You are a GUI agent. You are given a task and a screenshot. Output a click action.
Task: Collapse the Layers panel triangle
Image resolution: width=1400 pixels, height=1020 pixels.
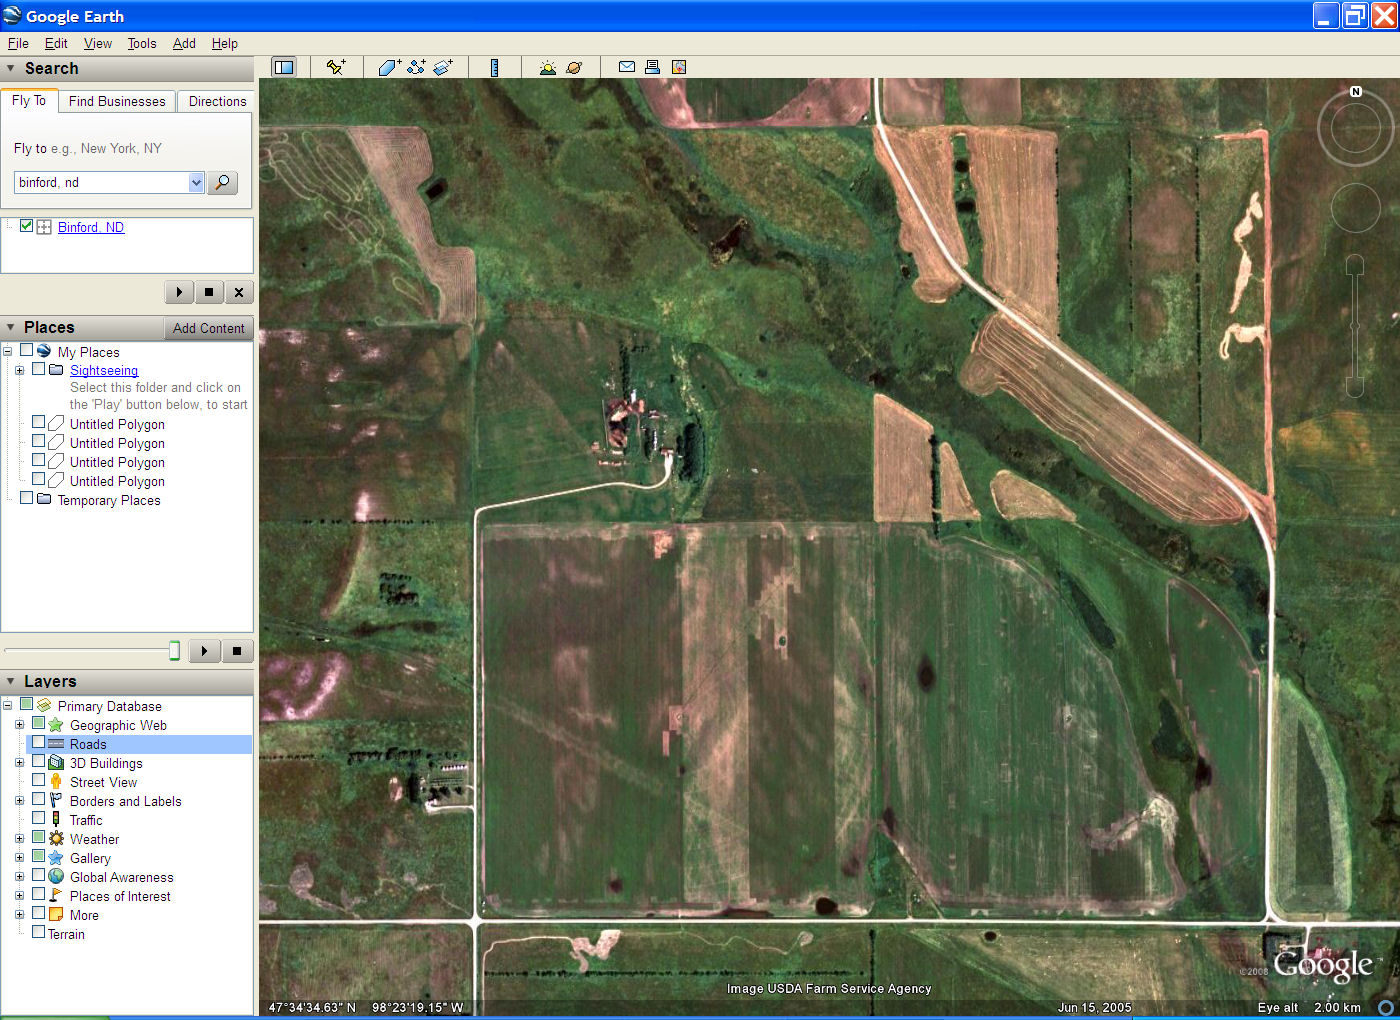[x=11, y=682]
